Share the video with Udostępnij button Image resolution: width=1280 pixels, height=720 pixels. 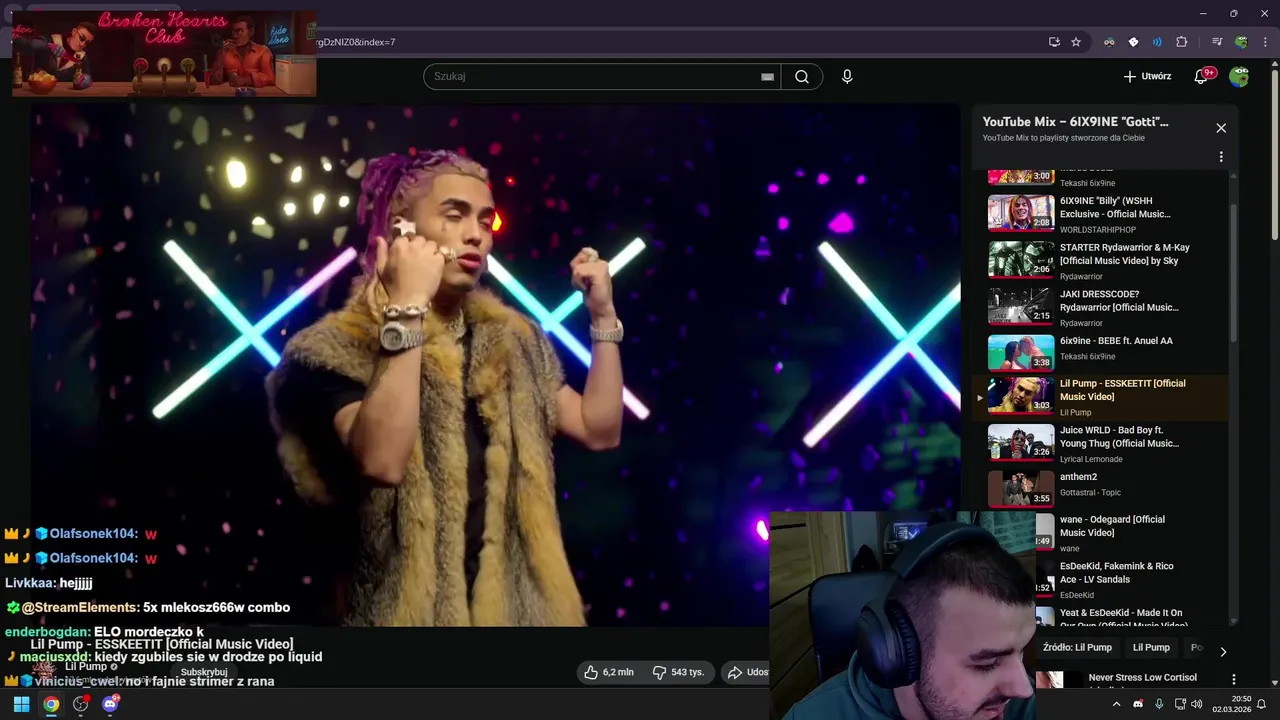click(745, 672)
